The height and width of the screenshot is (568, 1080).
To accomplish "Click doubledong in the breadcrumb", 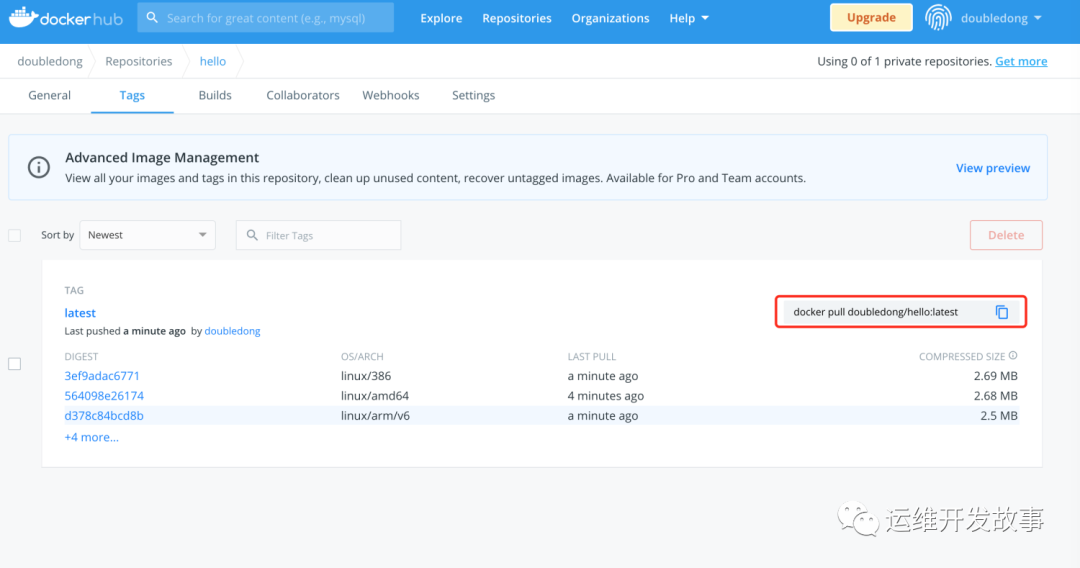I will click(x=50, y=61).
